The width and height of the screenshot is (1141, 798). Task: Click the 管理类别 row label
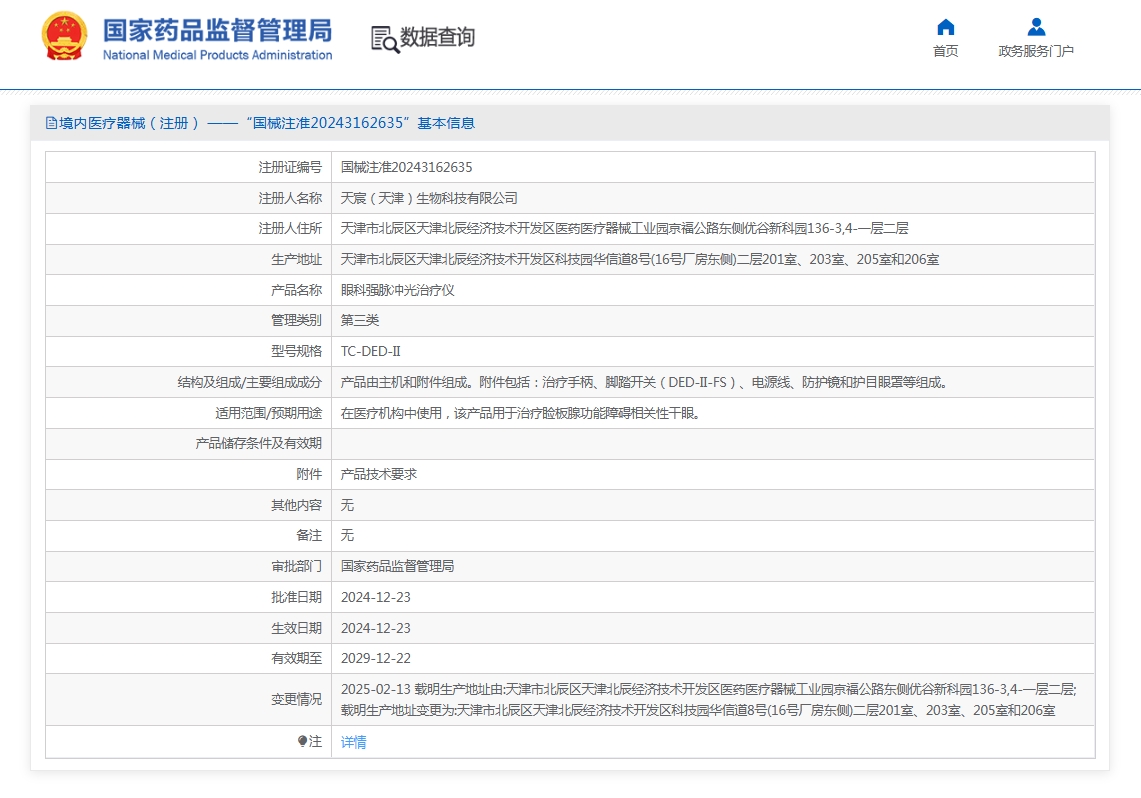(x=296, y=321)
